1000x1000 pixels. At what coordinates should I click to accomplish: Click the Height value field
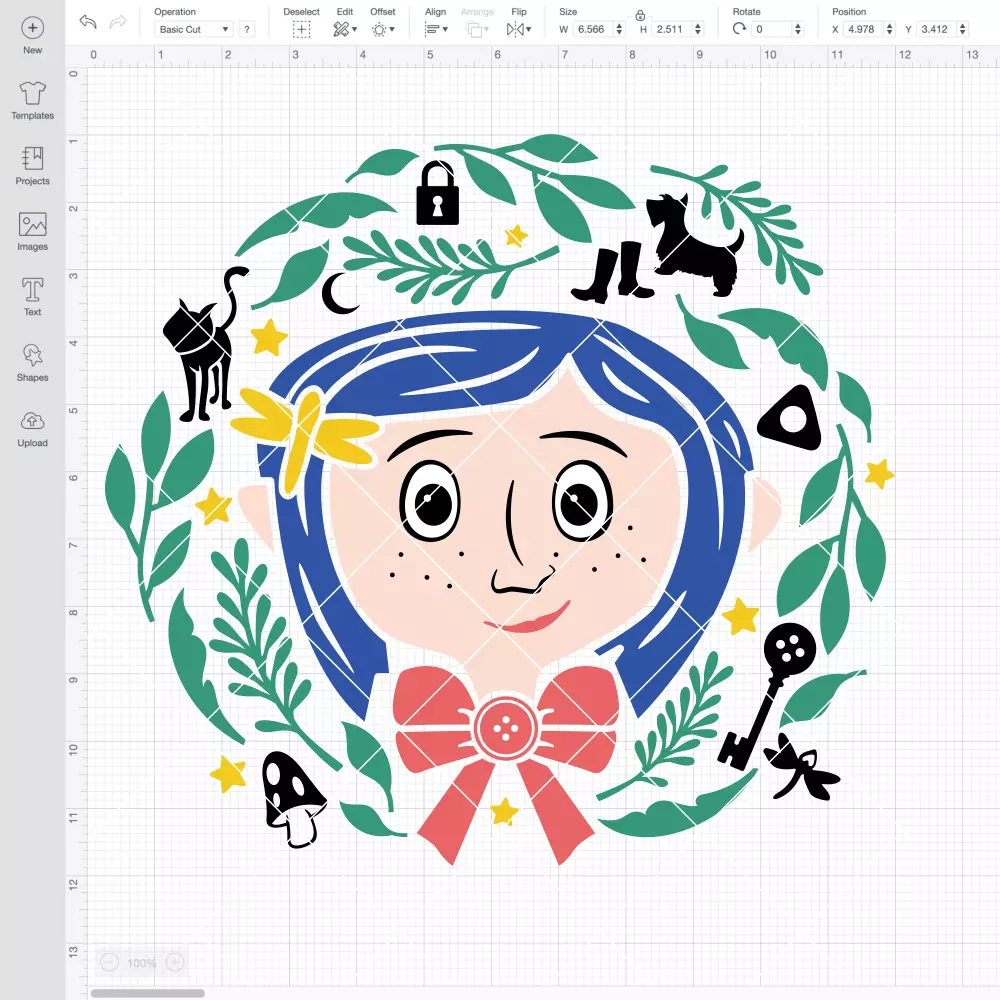click(x=672, y=29)
